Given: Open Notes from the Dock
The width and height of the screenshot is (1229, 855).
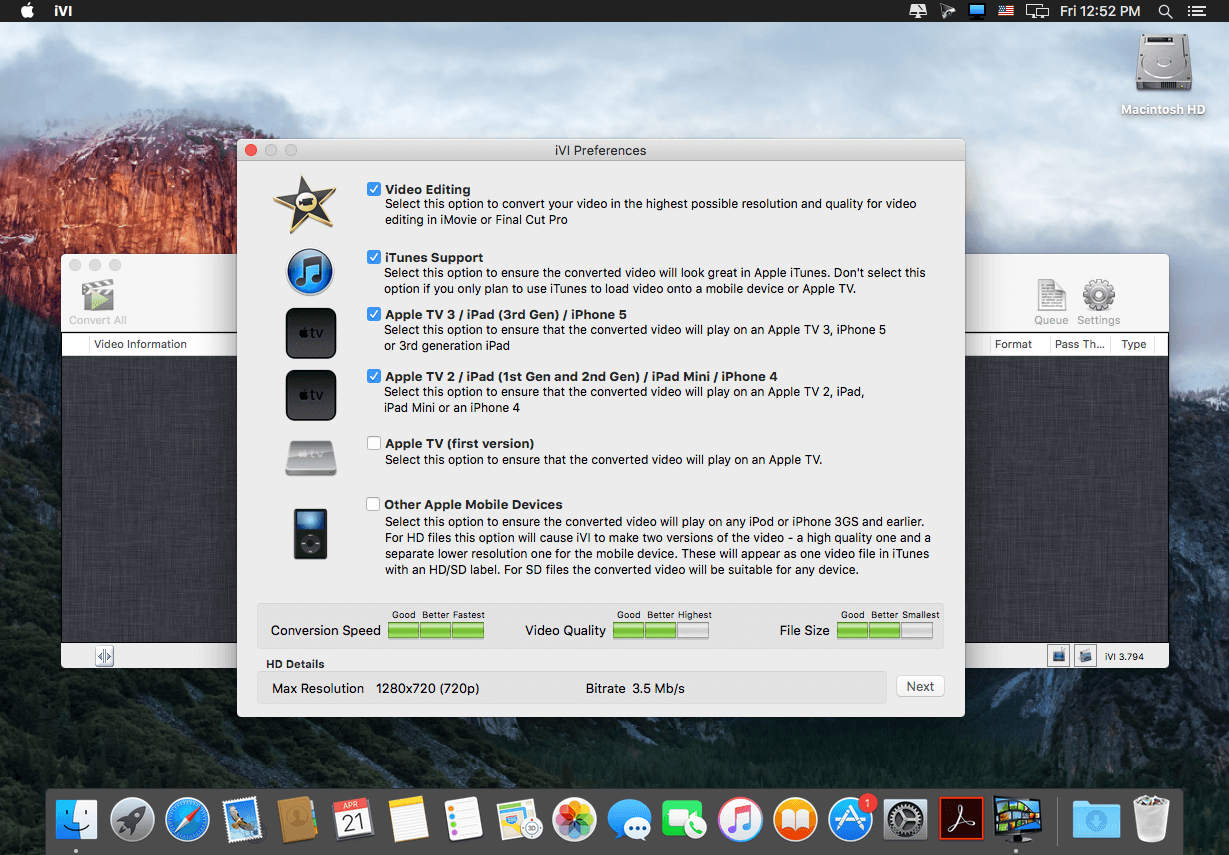Looking at the screenshot, I should coord(408,820).
